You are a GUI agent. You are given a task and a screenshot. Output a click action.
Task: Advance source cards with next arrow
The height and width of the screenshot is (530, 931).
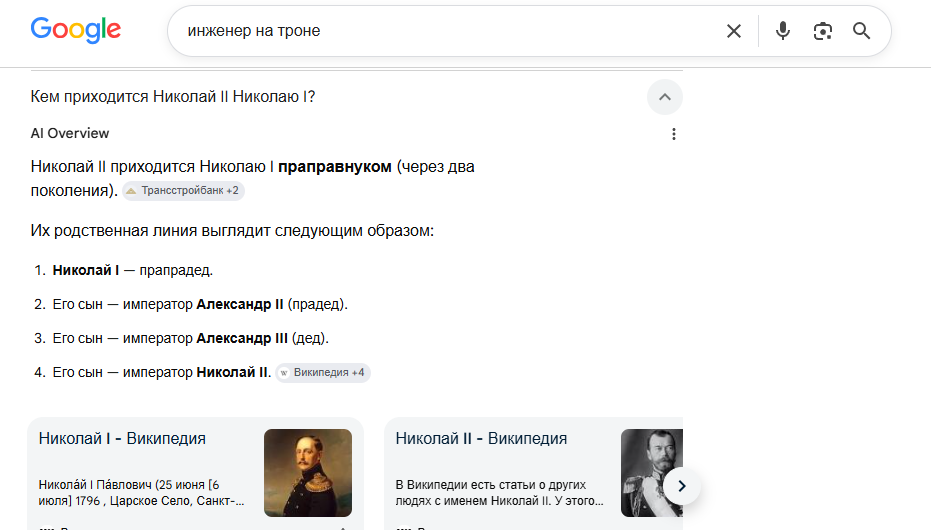click(x=682, y=486)
